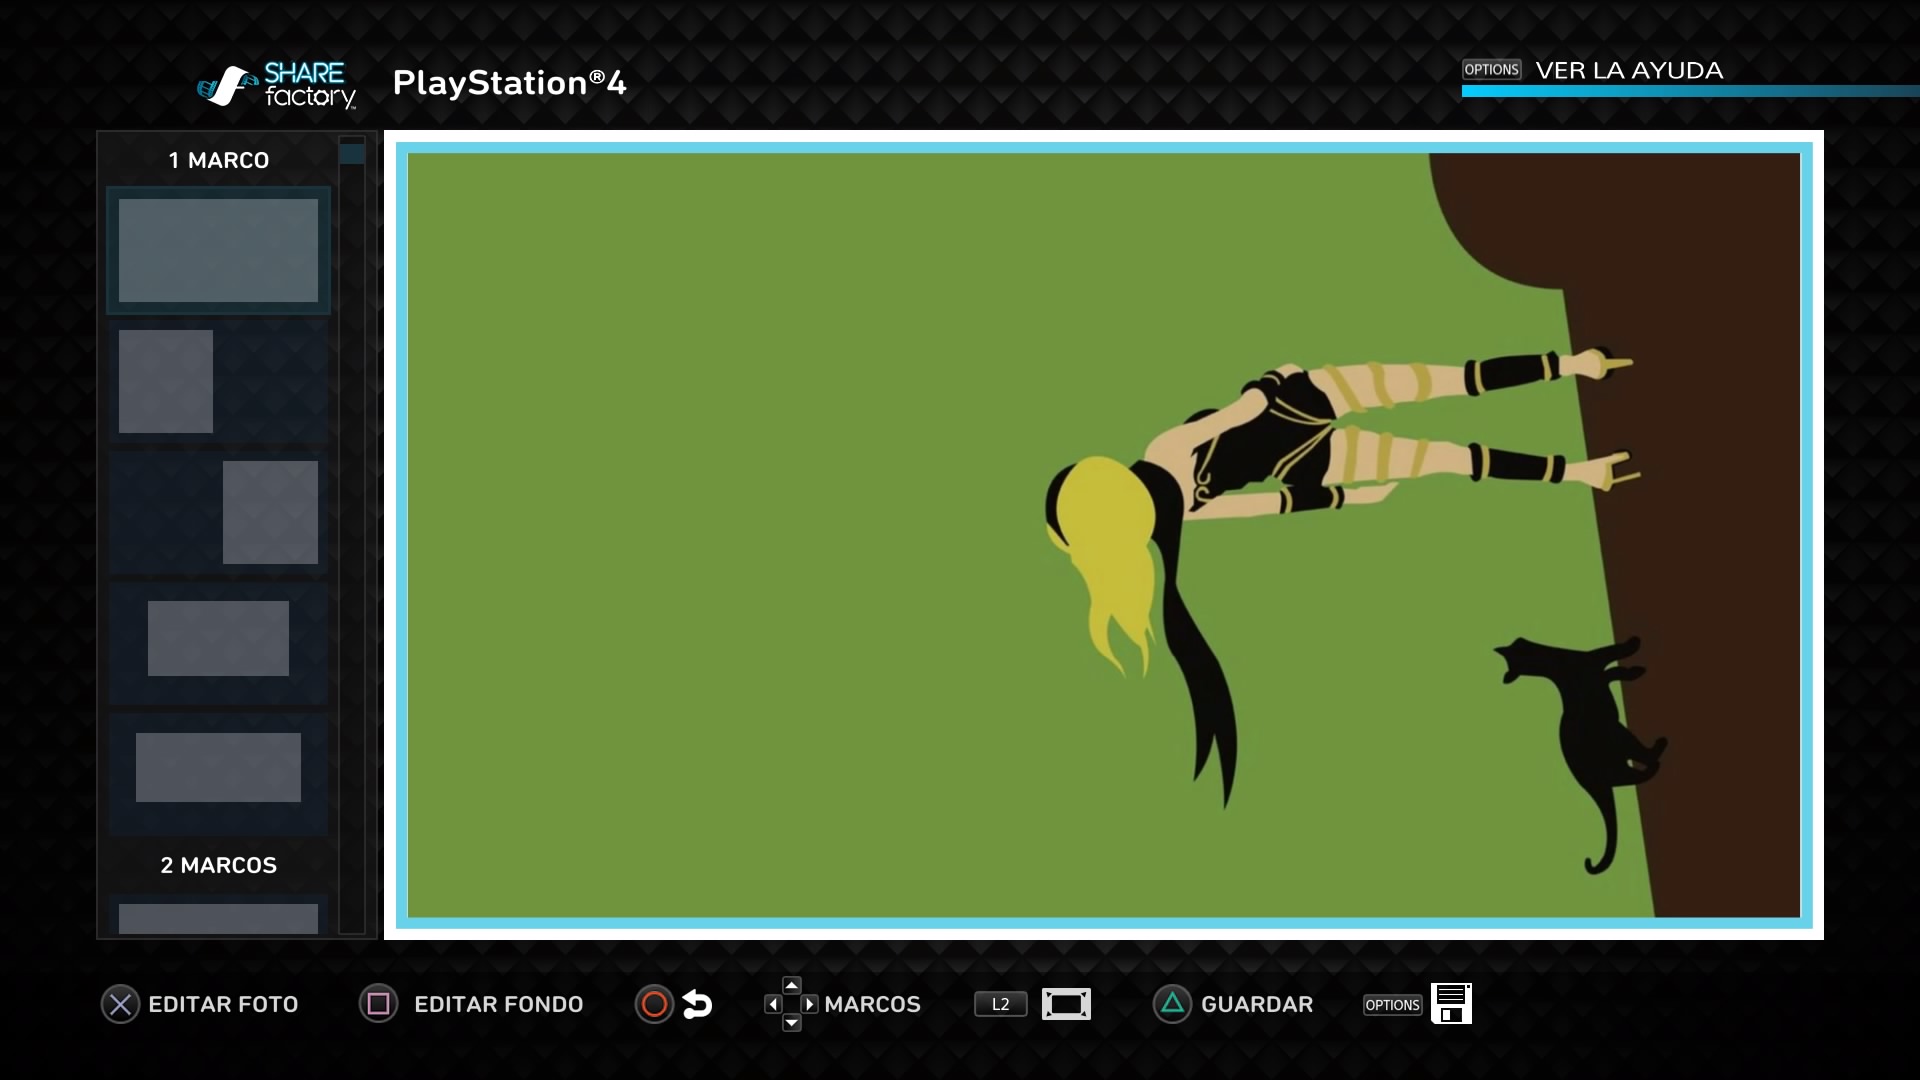Click the cross button icon for Editar Foto

[x=120, y=1004]
